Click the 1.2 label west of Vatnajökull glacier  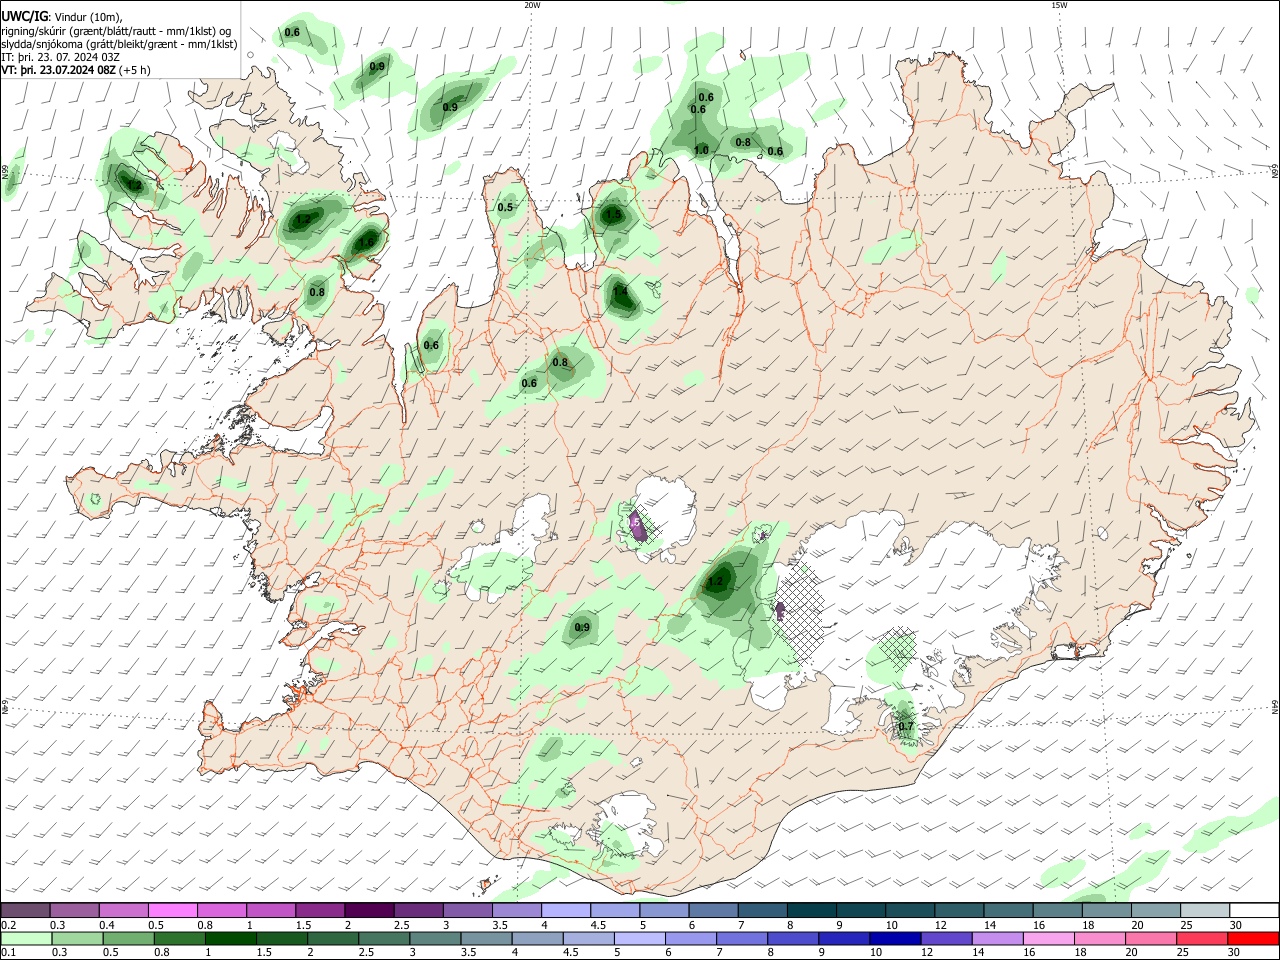(x=715, y=581)
